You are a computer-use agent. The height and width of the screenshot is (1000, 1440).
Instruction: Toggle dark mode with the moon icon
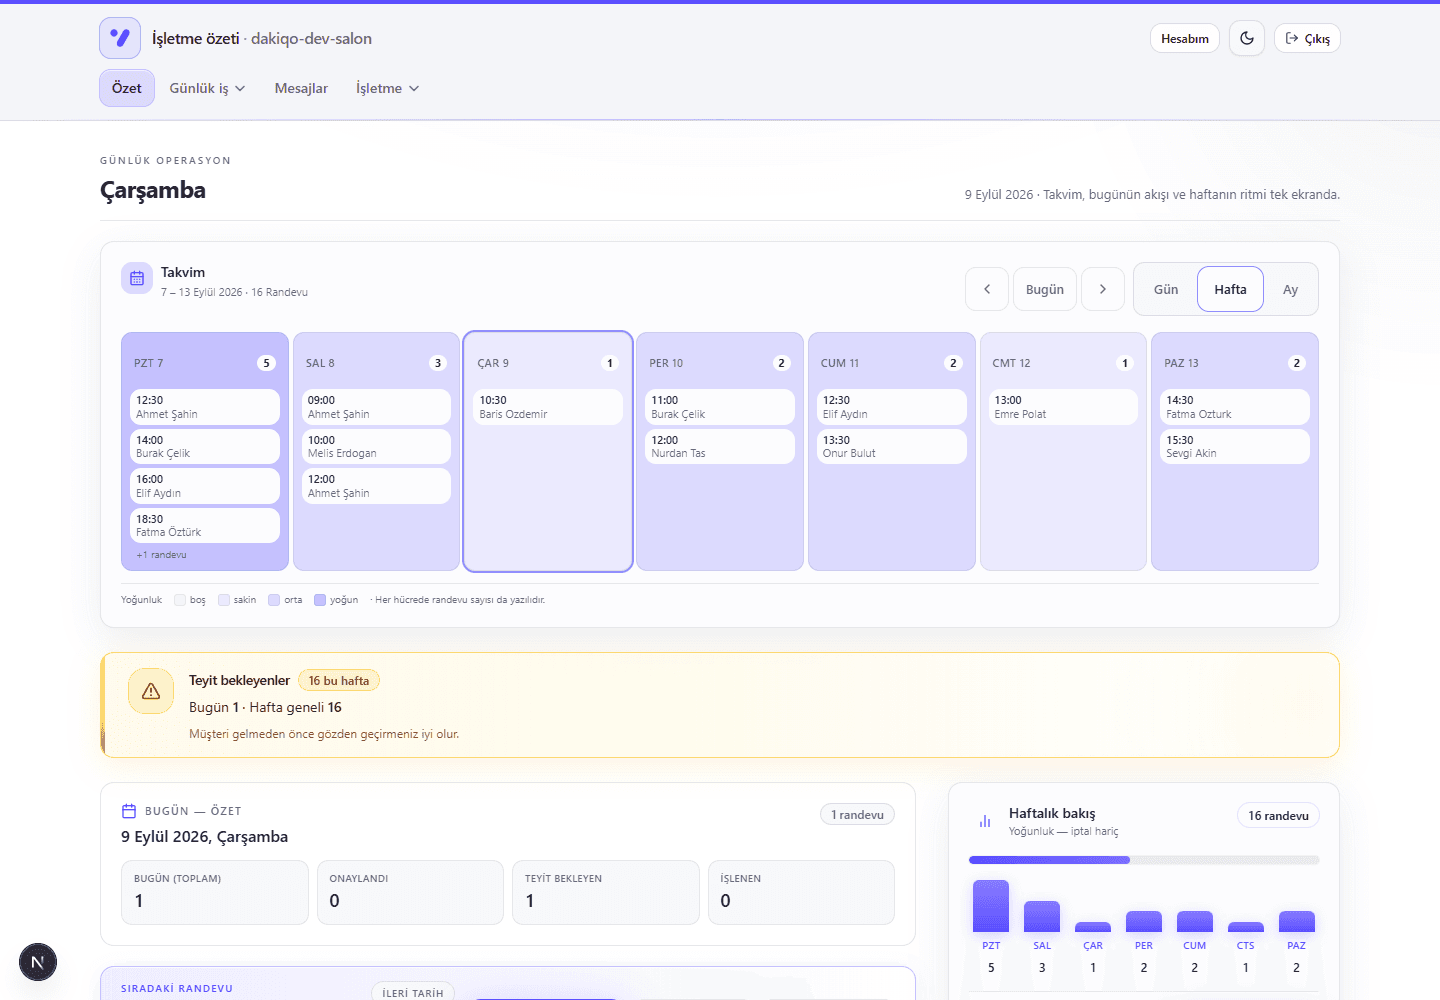[1247, 38]
